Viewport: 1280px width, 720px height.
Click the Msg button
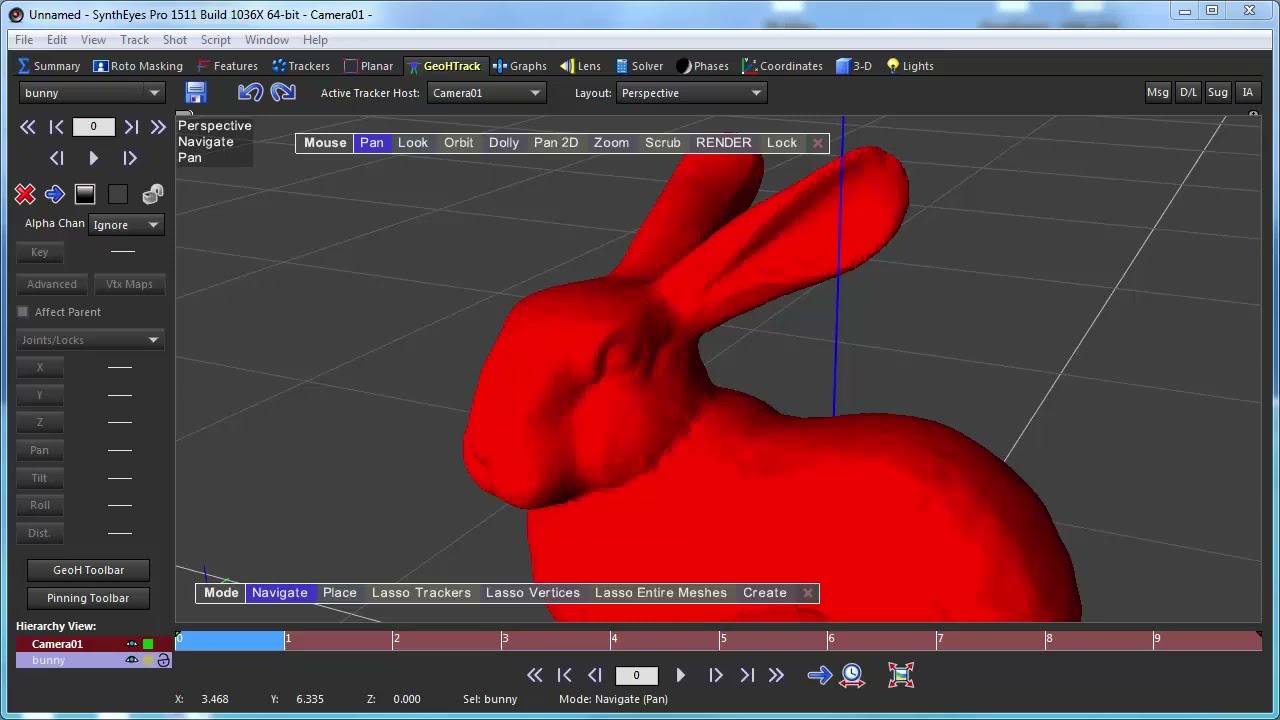(x=1158, y=92)
